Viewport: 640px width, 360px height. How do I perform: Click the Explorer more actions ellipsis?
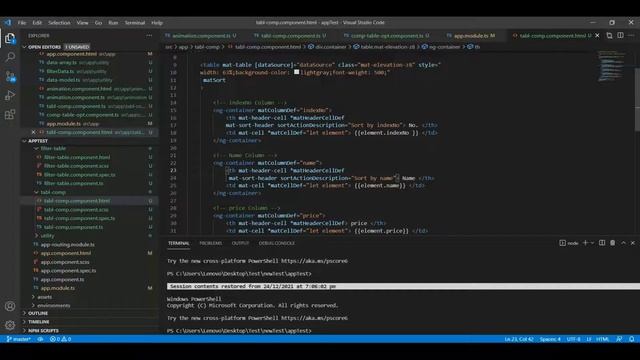point(149,36)
